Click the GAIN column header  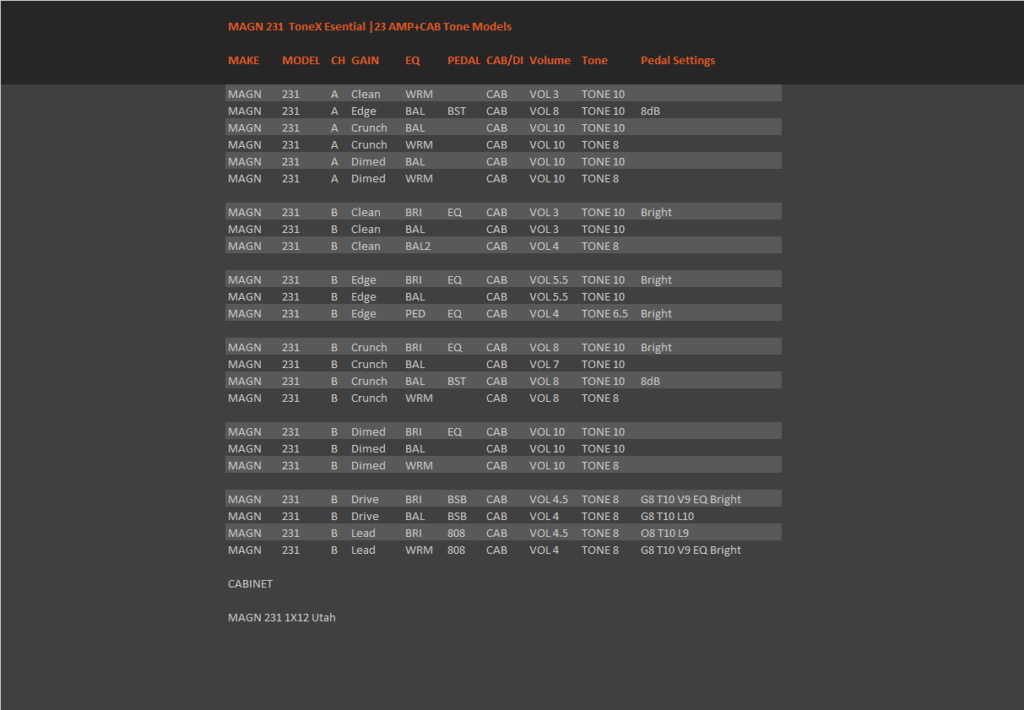click(x=365, y=60)
